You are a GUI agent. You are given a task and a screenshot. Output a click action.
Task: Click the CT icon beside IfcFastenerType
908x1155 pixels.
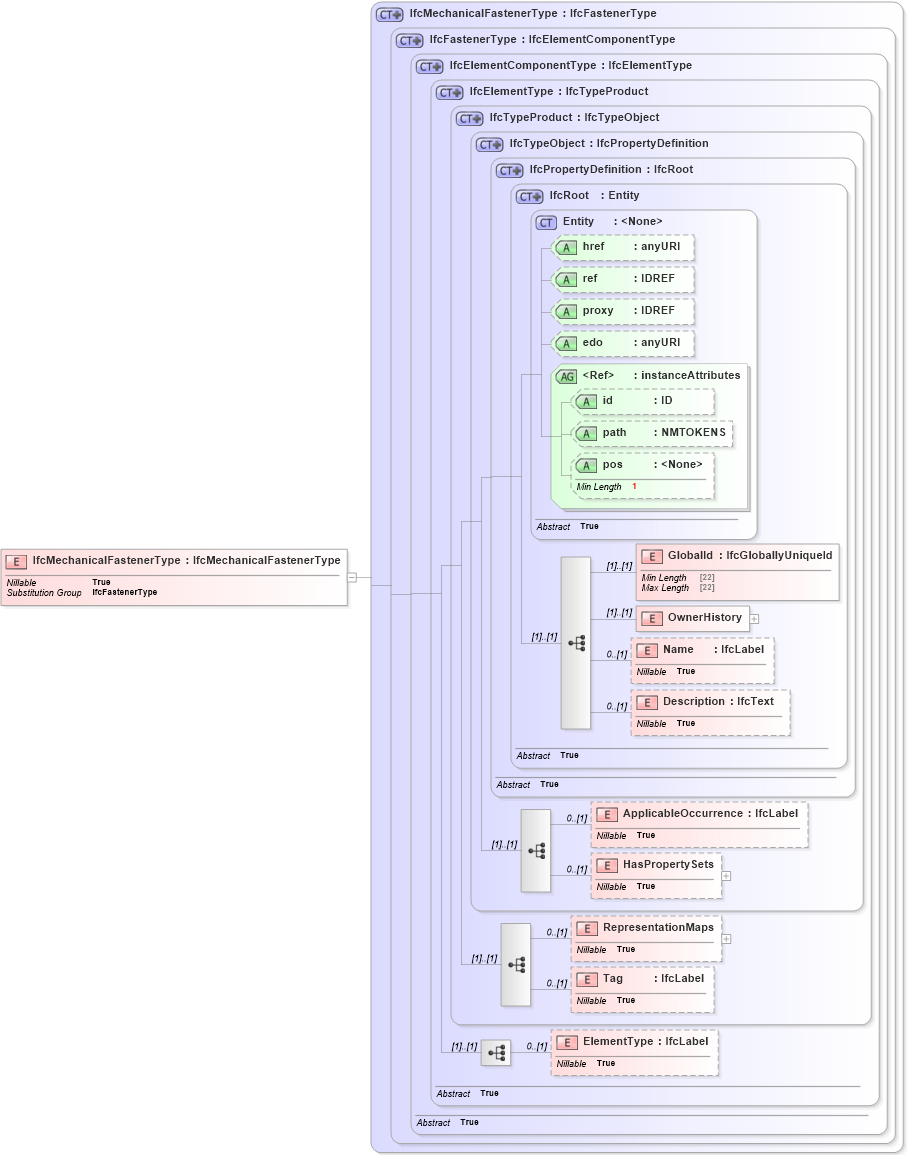(408, 40)
